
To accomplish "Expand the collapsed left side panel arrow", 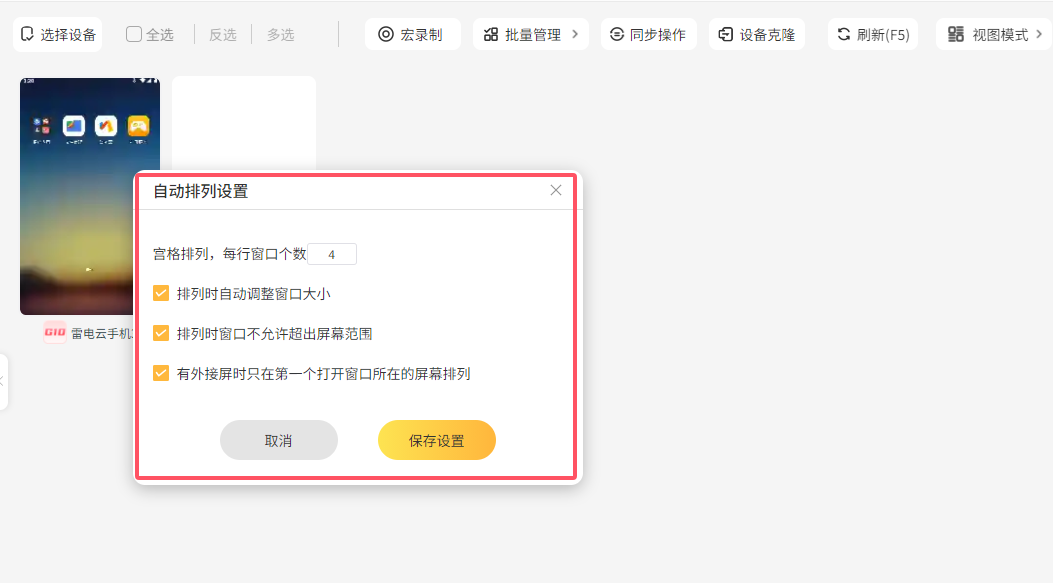I will tap(3, 381).
